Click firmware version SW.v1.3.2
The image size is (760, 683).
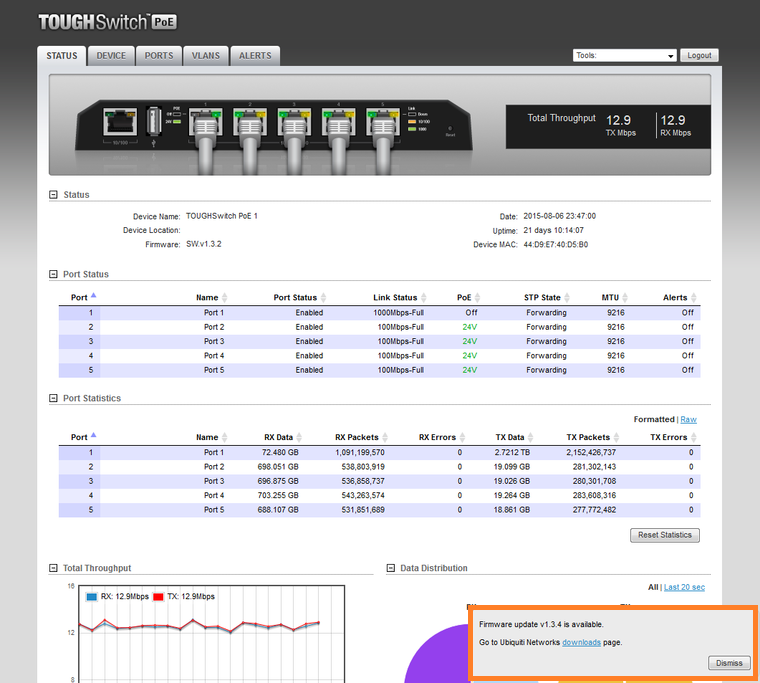[204, 244]
